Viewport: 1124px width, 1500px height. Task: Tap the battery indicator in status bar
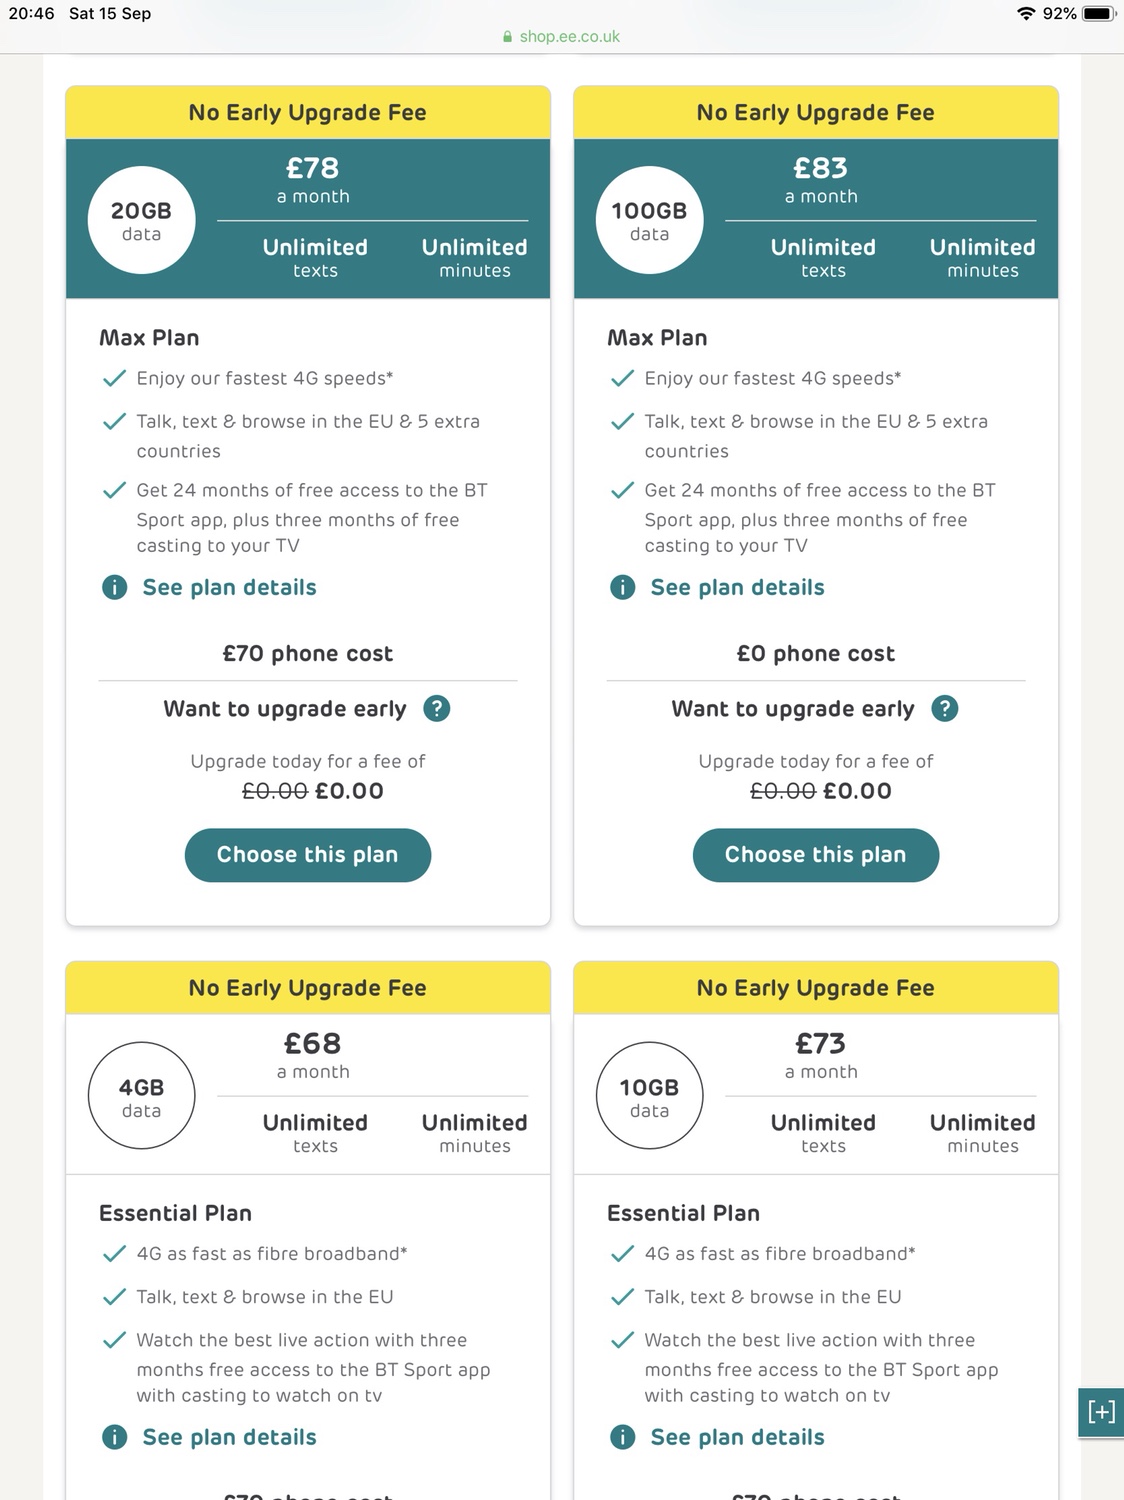(x=1099, y=14)
